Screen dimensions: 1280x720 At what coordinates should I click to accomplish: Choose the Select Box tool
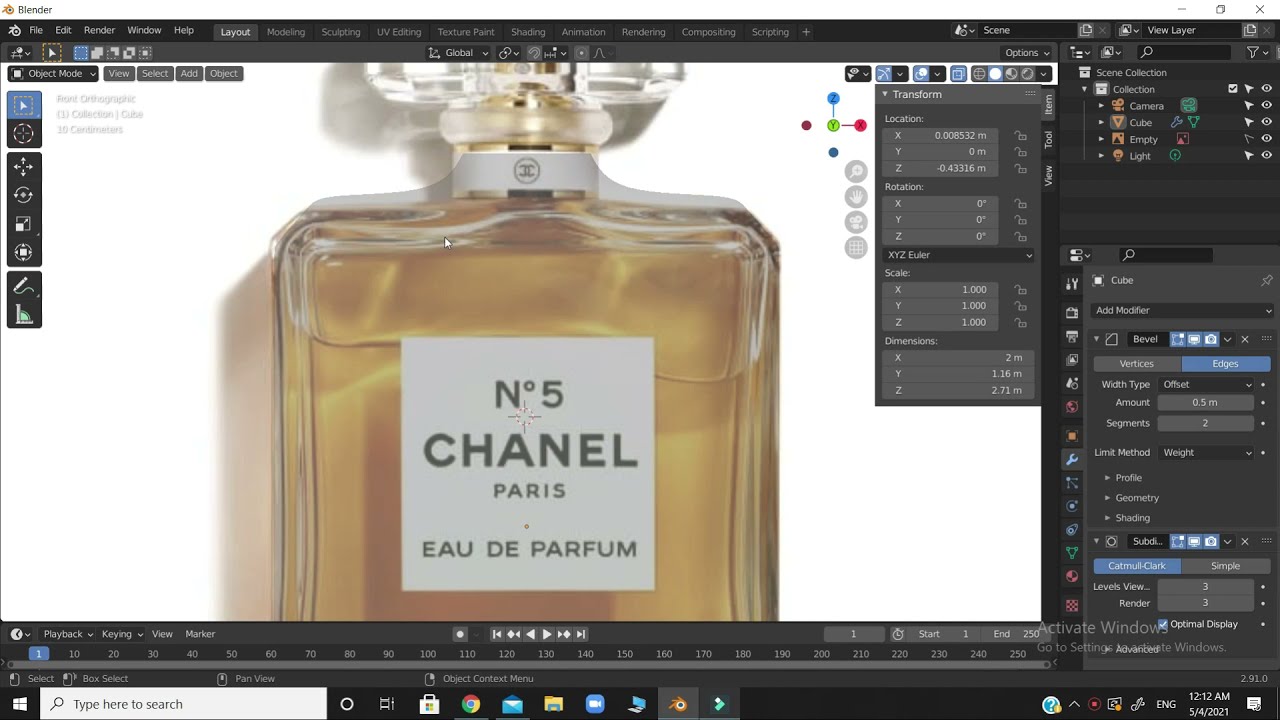pos(24,105)
